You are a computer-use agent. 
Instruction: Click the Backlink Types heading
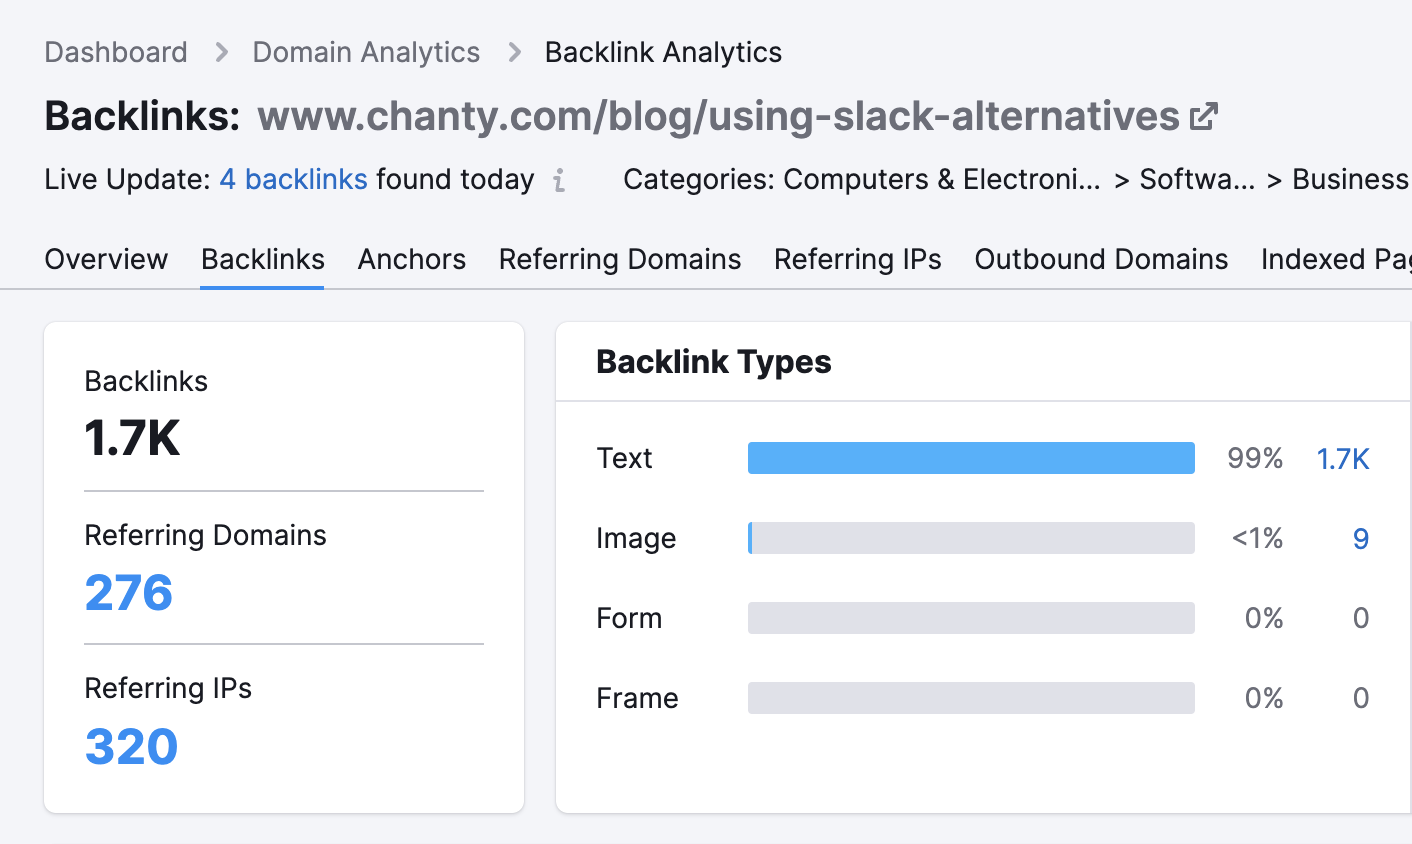point(714,361)
